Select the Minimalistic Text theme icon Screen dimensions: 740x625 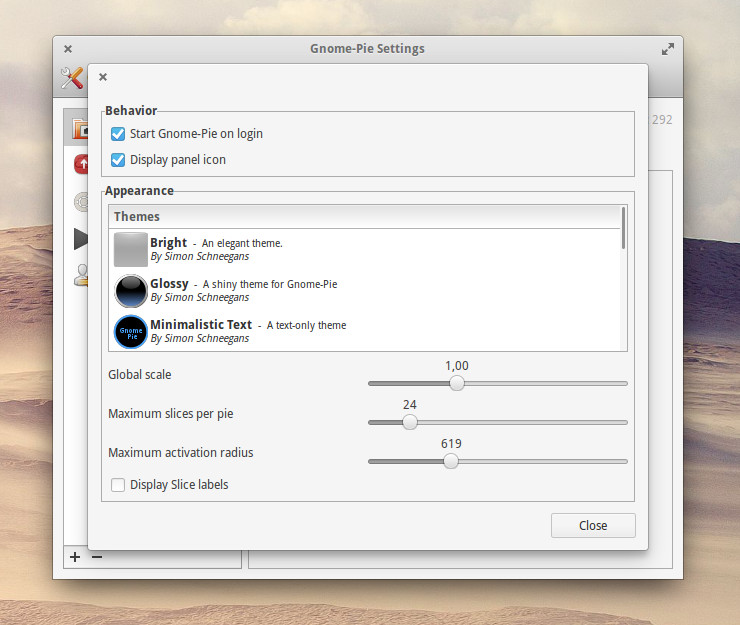[x=131, y=332]
